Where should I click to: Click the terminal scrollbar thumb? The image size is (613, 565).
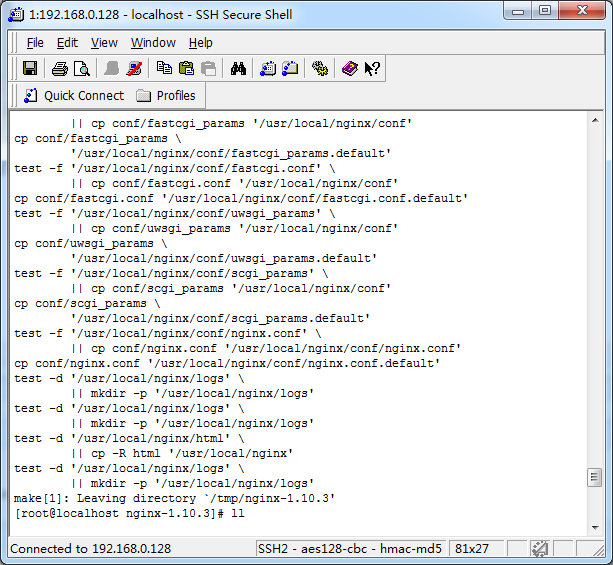pyautogui.click(x=595, y=477)
